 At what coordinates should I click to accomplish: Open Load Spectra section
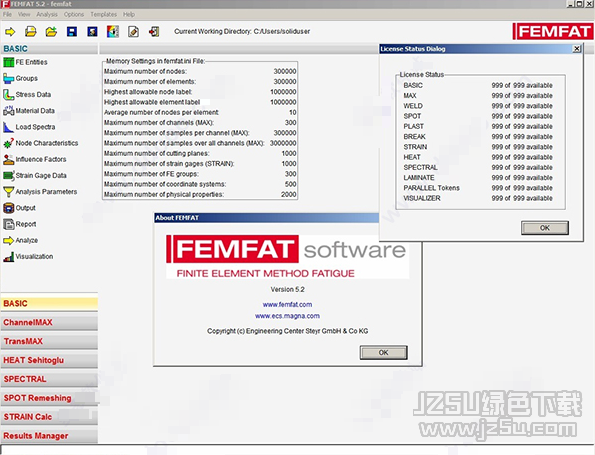coord(29,127)
